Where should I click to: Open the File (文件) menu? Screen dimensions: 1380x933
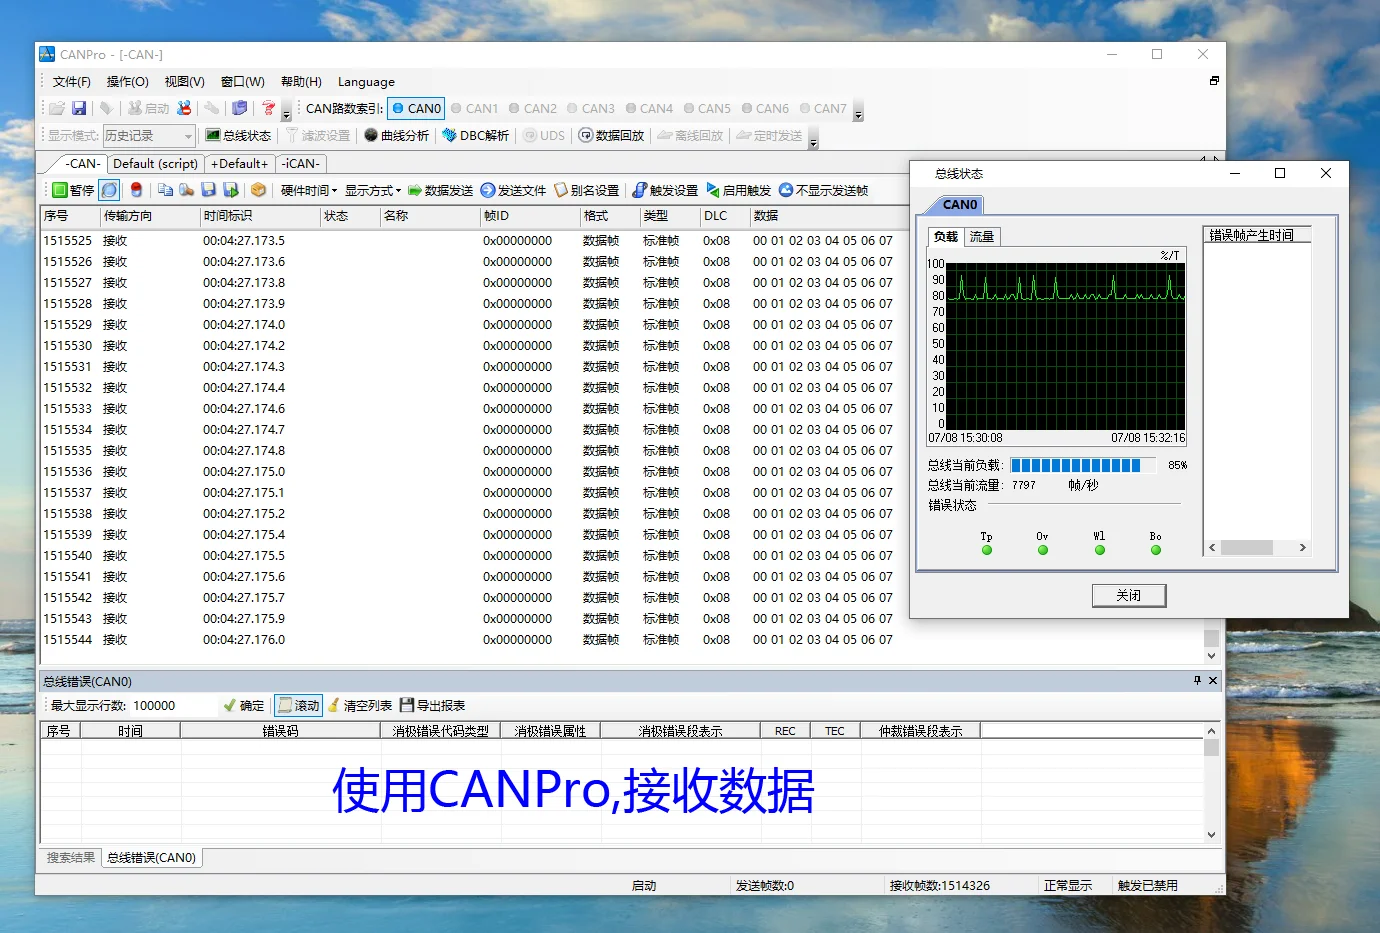tap(71, 82)
